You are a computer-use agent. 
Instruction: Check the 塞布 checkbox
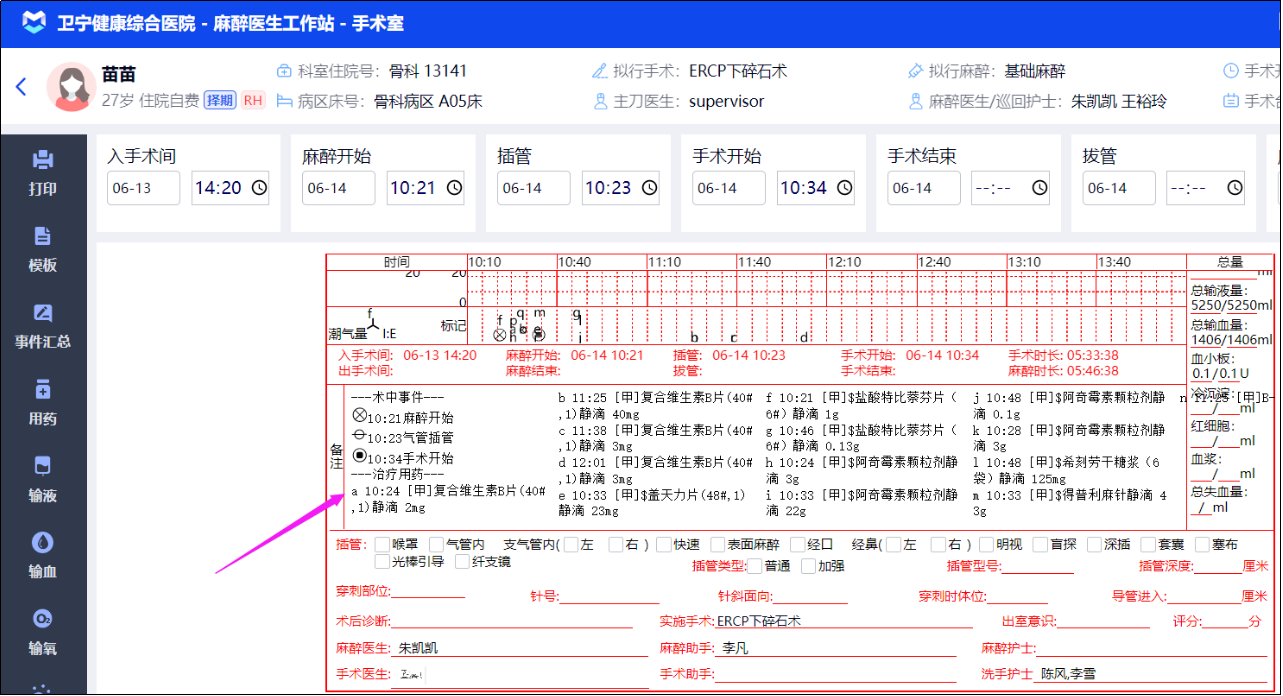point(1202,545)
